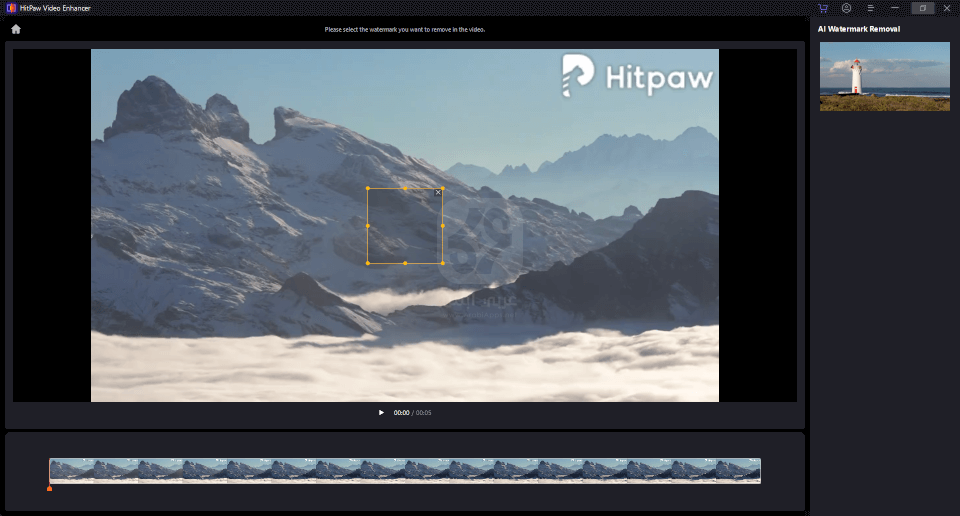Viewport: 960px width, 516px height.
Task: Click the HitPaw Video Enhancer app logo
Action: [11, 8]
